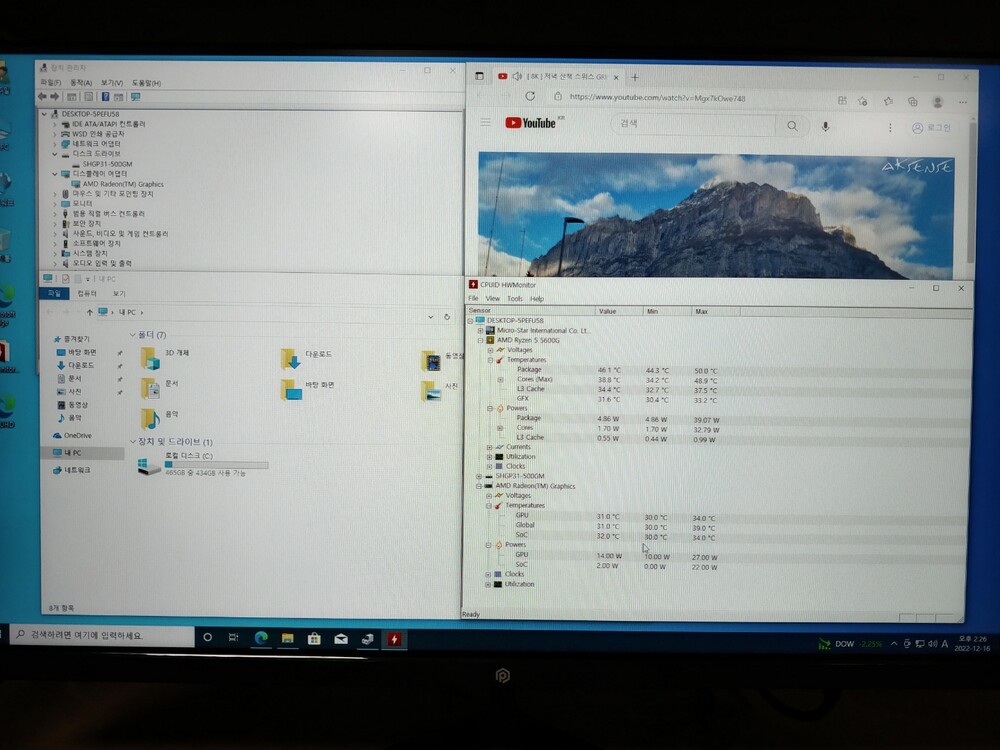Collapse the Display adapters (디스플레이 어댑터) tree node
This screenshot has width=1000, height=750.
point(55,174)
